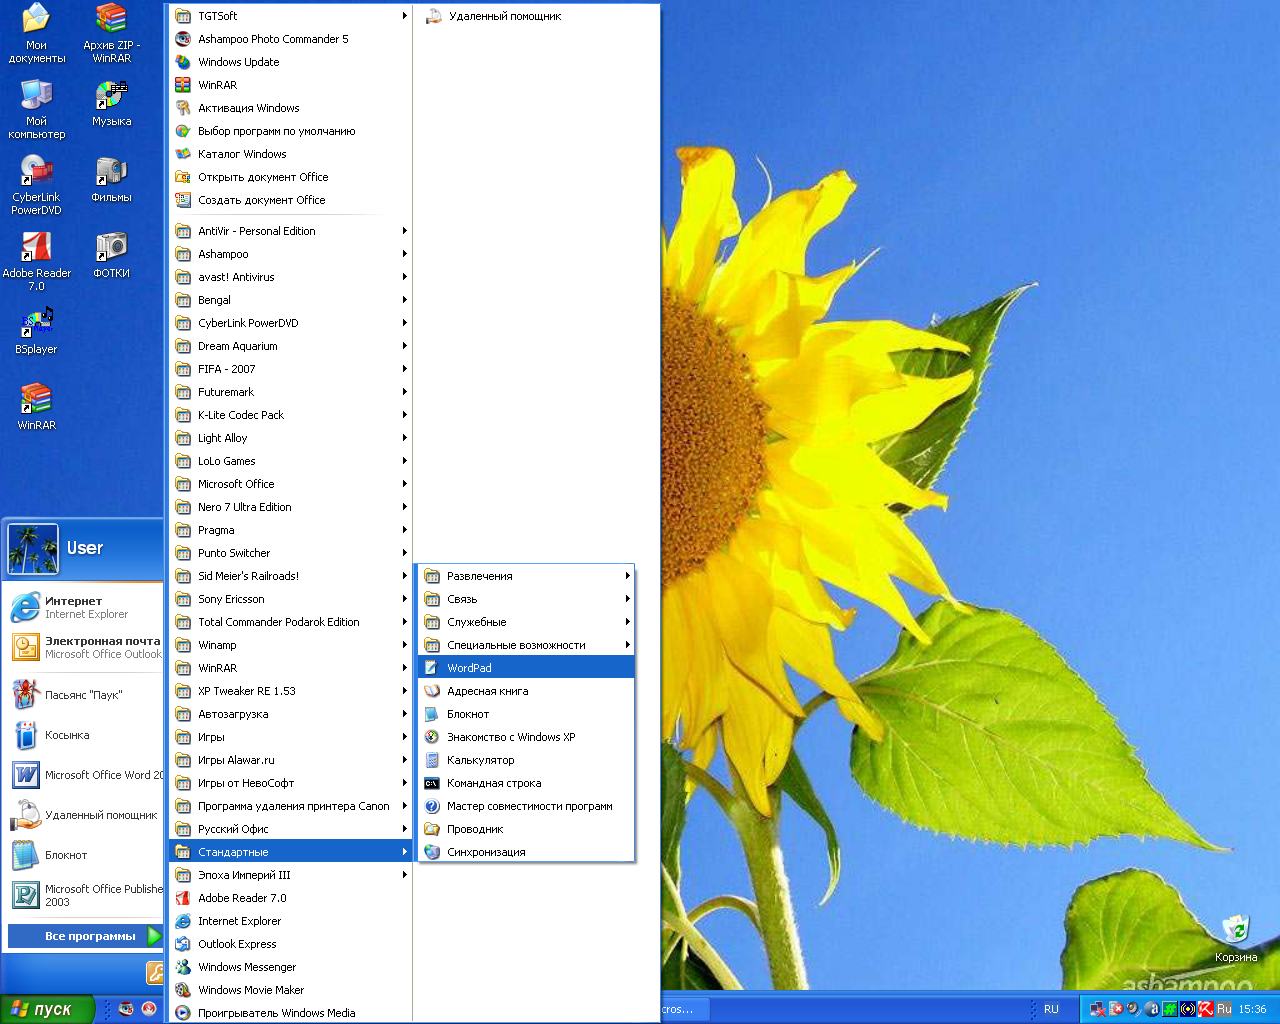Viewport: 1280px width, 1024px height.
Task: Click the ФОТКИ desktop shortcut
Action: point(111,256)
